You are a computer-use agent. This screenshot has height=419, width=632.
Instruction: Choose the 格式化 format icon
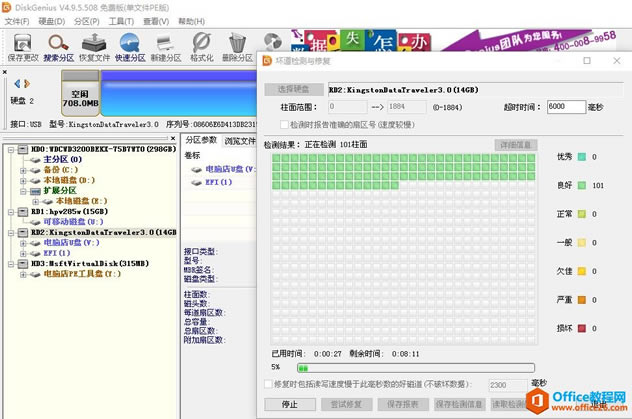[x=202, y=48]
